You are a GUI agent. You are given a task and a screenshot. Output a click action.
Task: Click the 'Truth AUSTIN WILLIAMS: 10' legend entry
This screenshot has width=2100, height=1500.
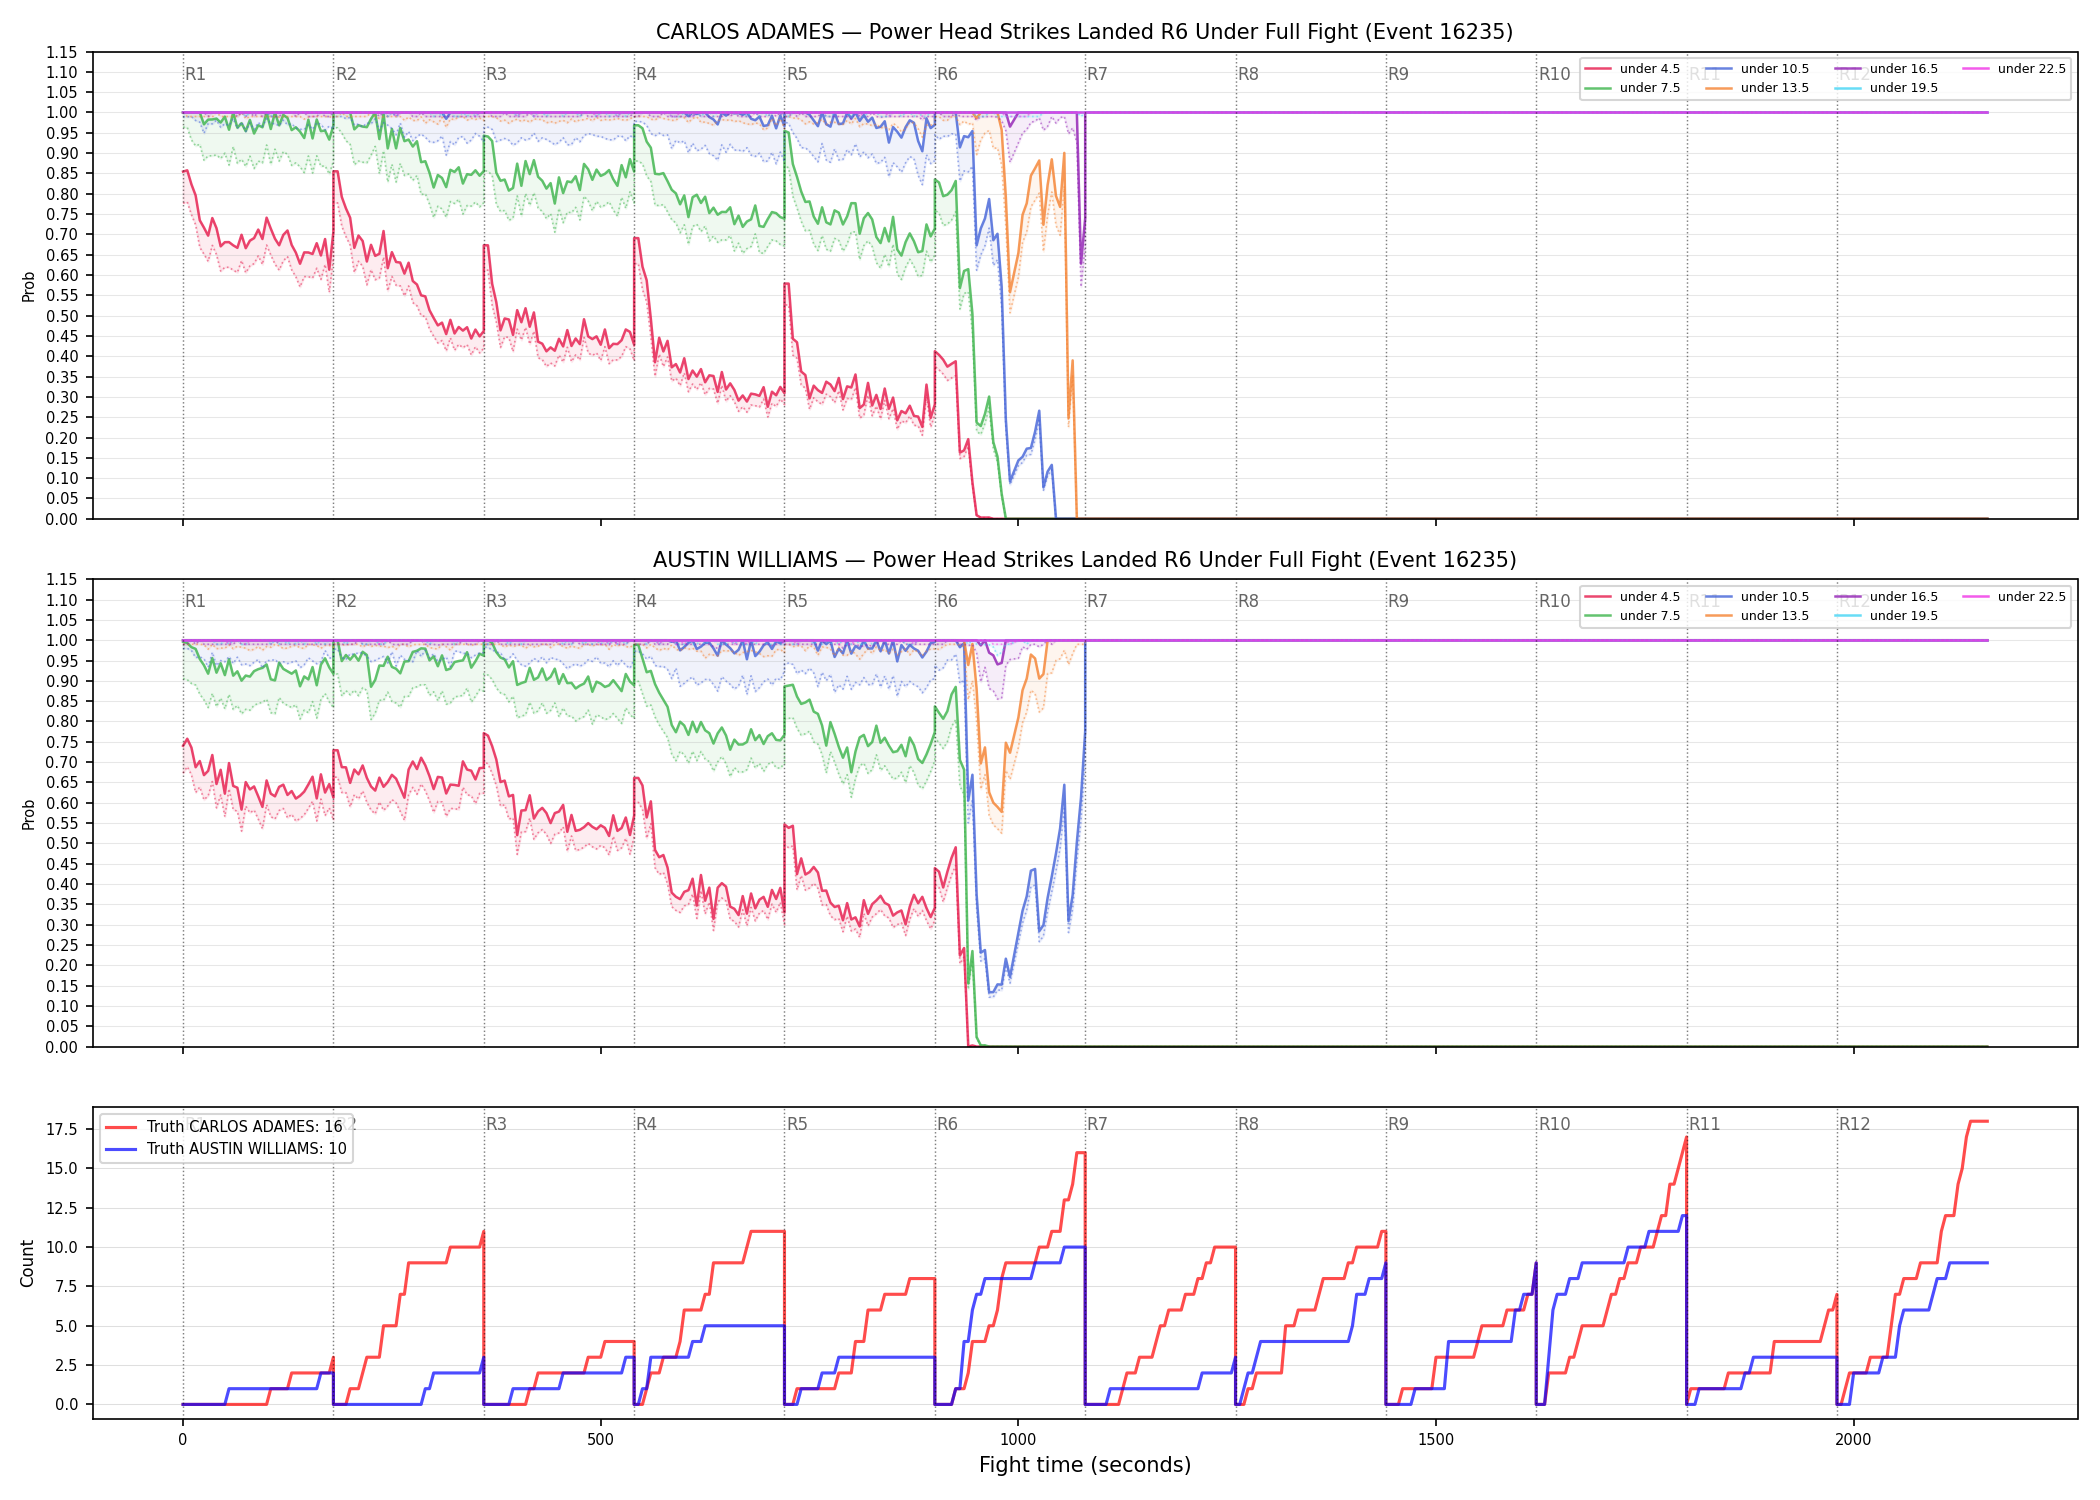tap(226, 1148)
